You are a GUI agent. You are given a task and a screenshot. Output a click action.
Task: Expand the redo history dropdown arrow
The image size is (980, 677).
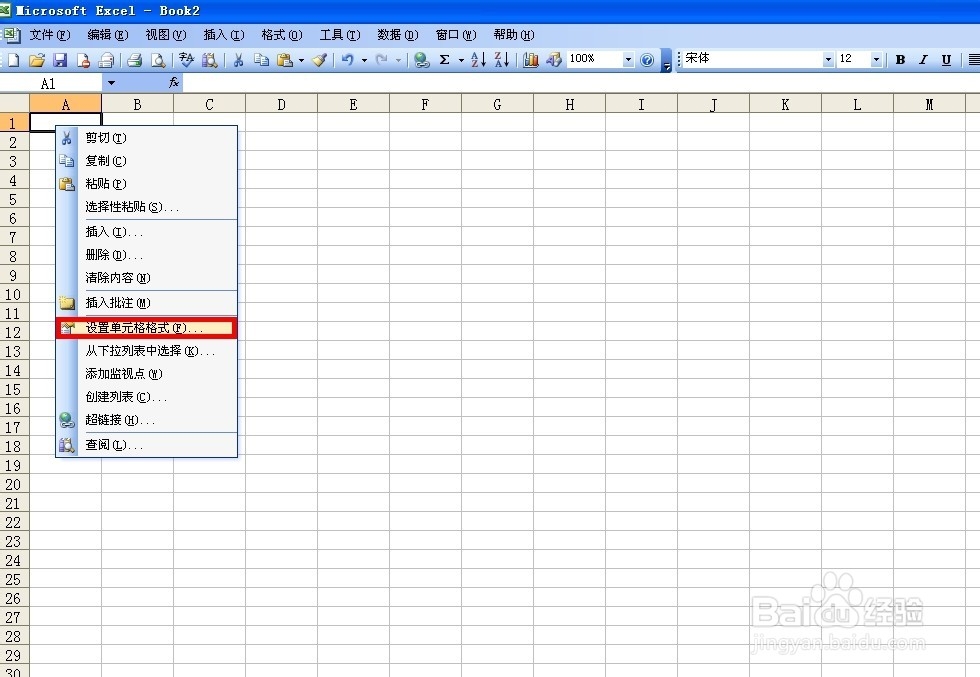click(x=398, y=60)
